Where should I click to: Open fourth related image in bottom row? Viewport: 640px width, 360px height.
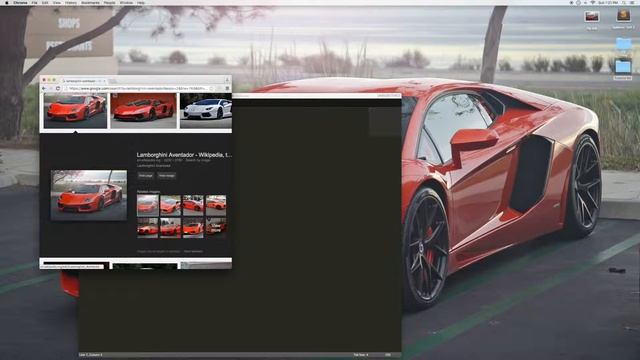pyautogui.click(x=216, y=227)
